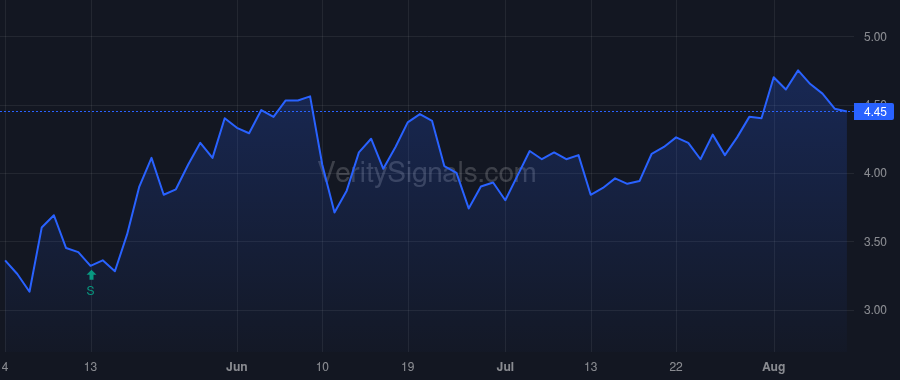Select the 3.00 price axis label
The height and width of the screenshot is (380, 900).
875,310
